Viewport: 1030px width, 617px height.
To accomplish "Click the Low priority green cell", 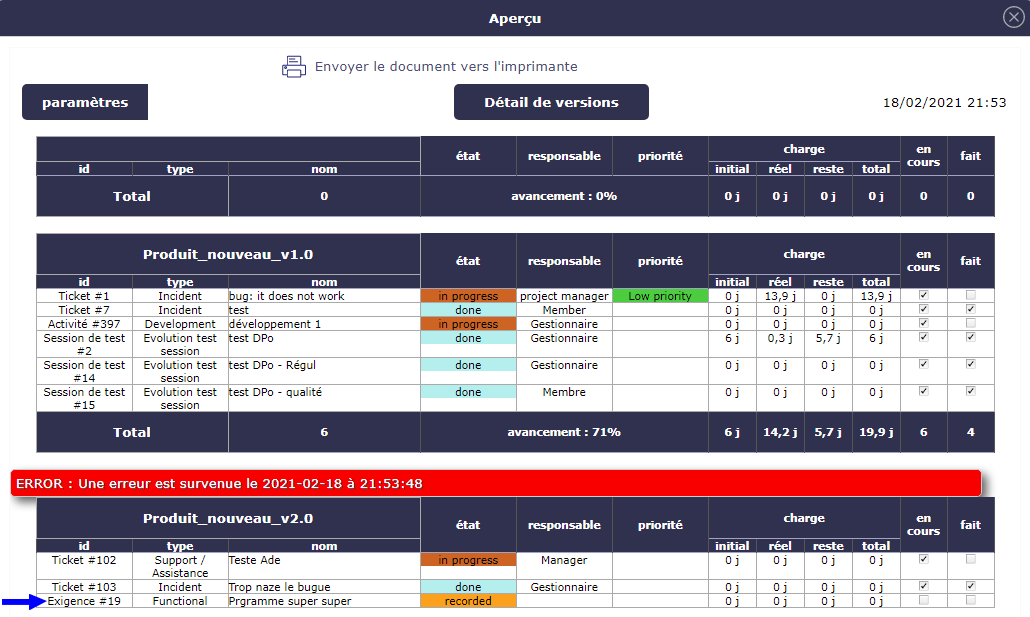I will [660, 296].
